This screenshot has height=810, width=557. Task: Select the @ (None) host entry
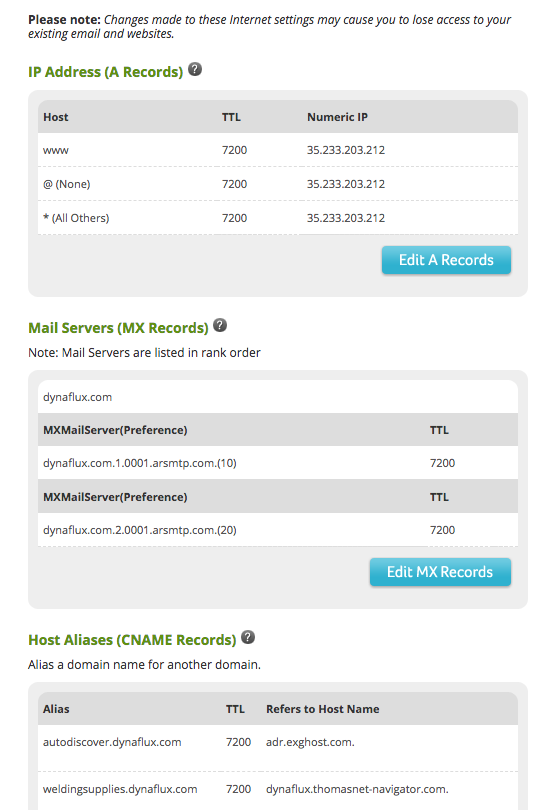tap(67, 184)
